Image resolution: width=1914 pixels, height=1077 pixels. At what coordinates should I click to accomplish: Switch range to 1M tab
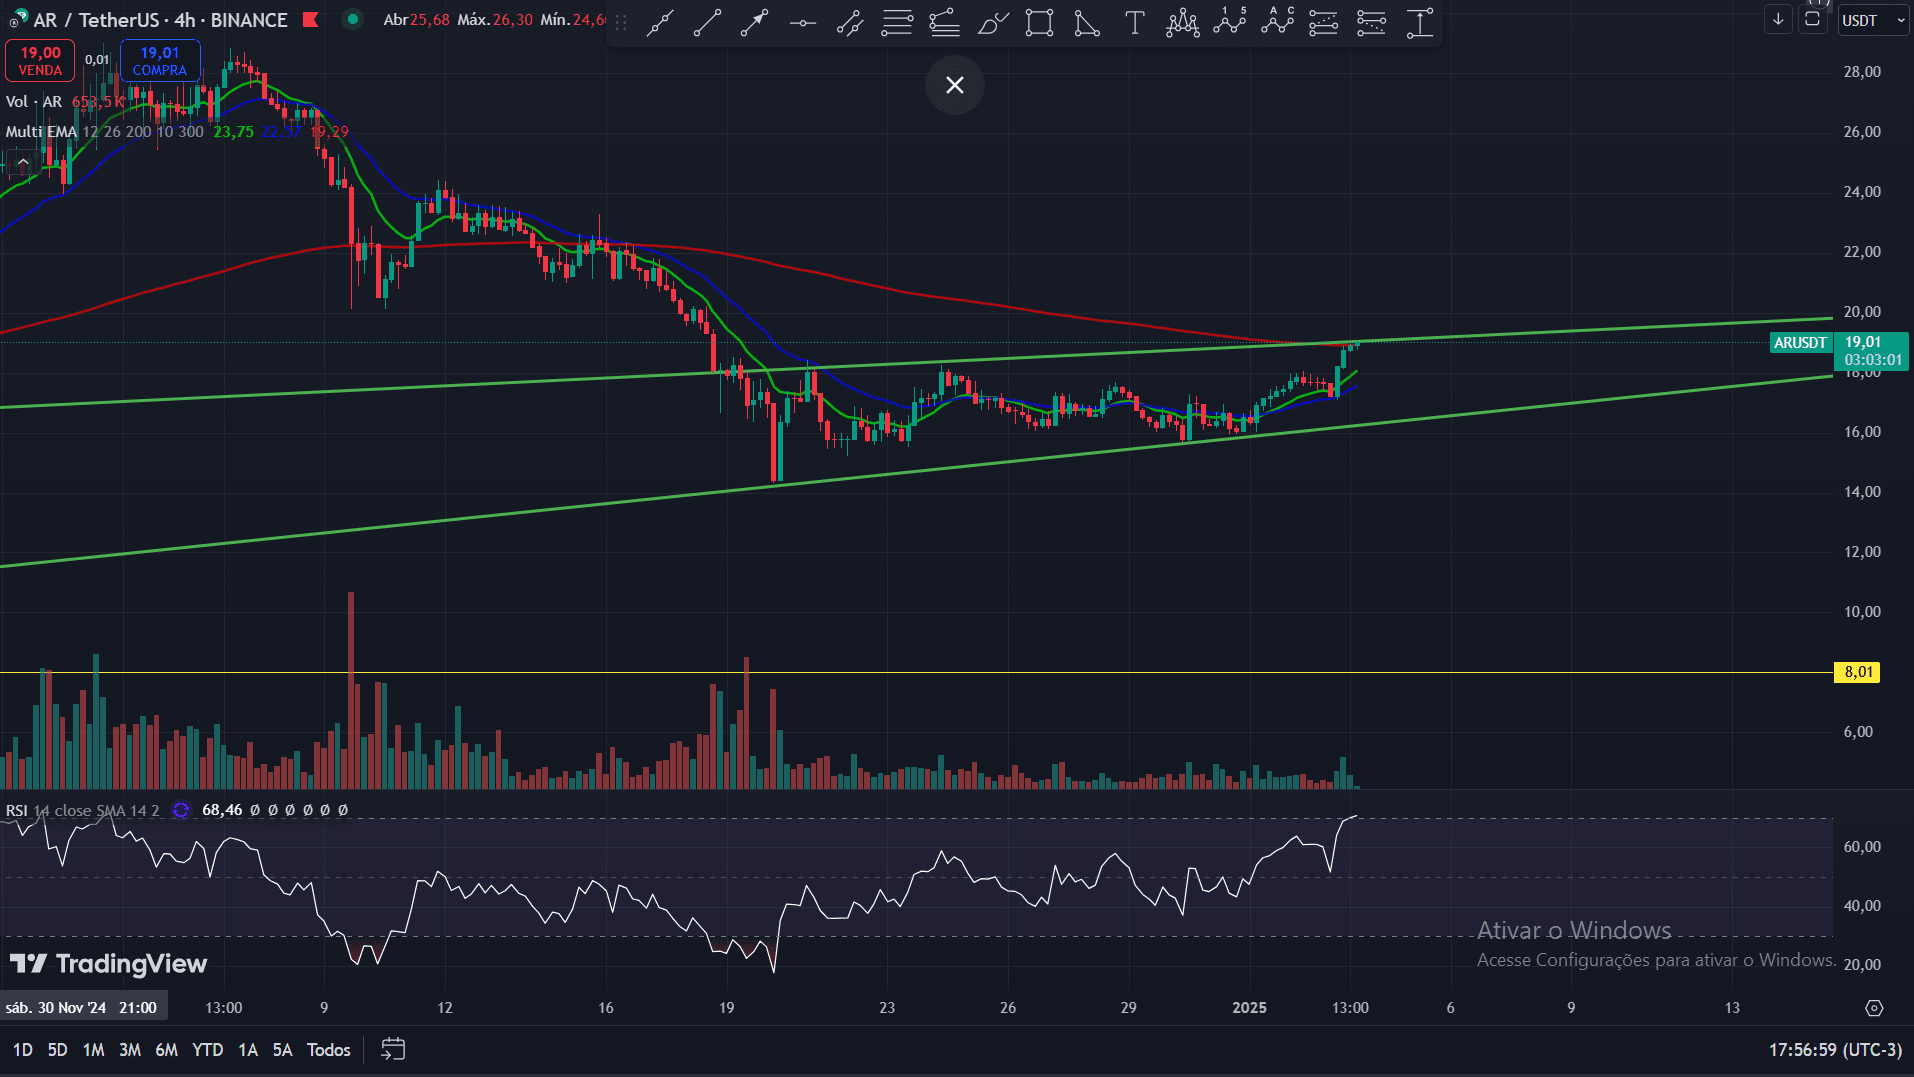[93, 1049]
